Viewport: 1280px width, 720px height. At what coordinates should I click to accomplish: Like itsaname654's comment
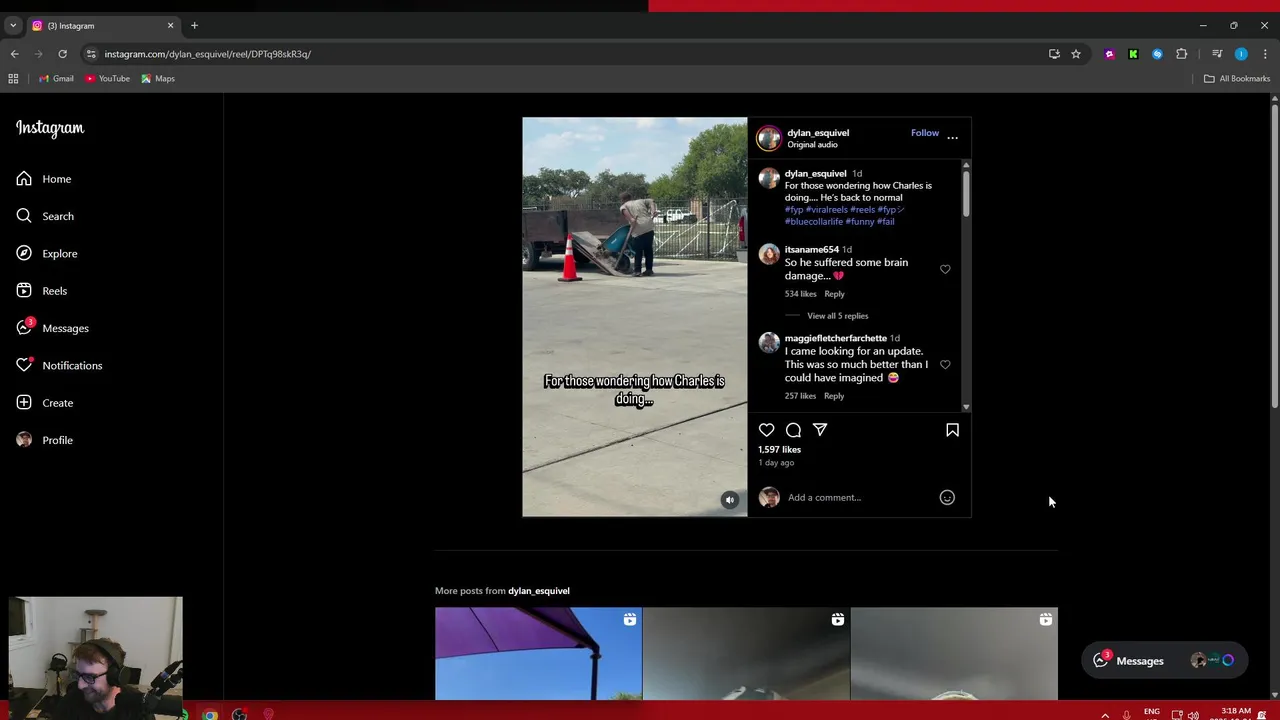pyautogui.click(x=945, y=269)
